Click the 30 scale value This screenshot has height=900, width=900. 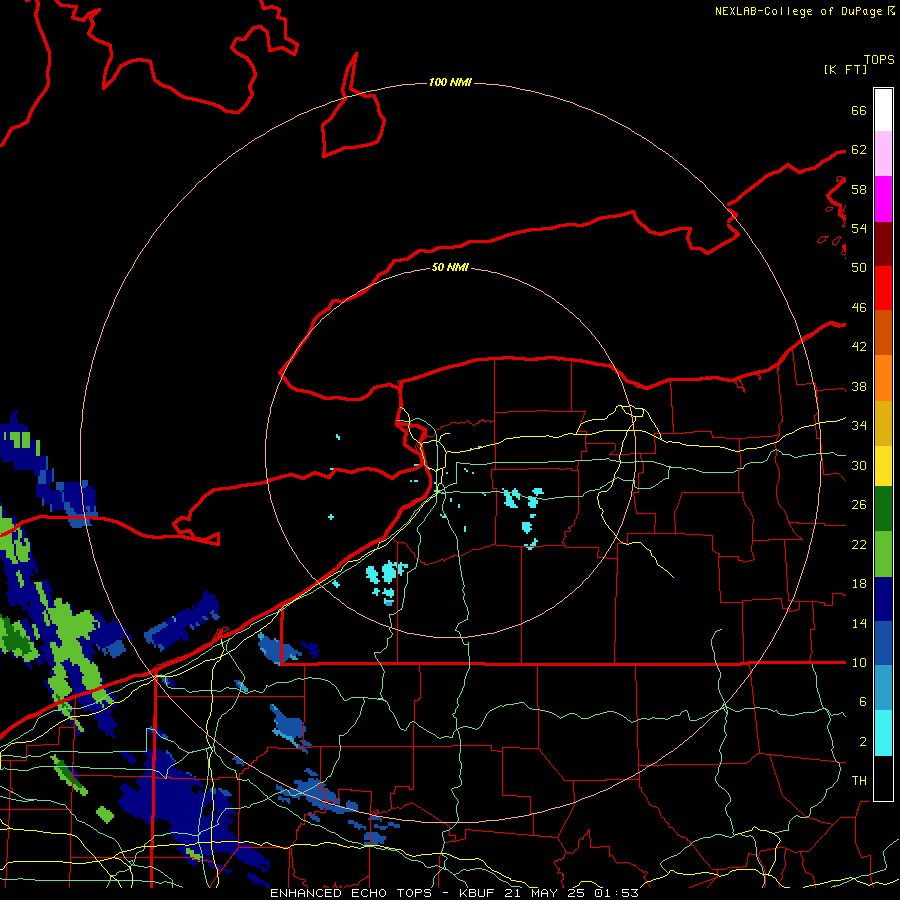coord(859,465)
